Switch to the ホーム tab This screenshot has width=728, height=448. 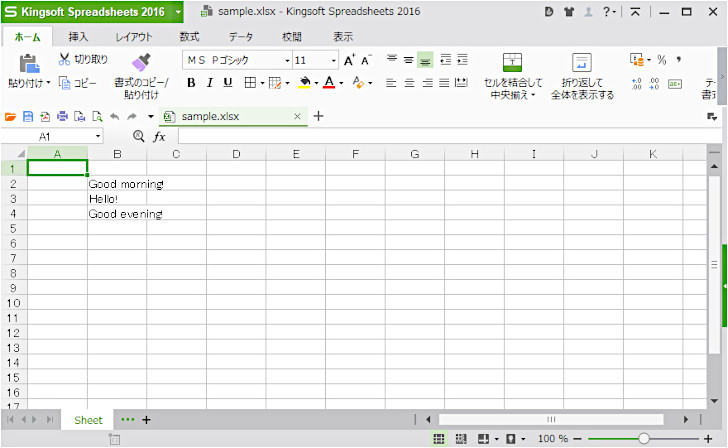tap(27, 37)
